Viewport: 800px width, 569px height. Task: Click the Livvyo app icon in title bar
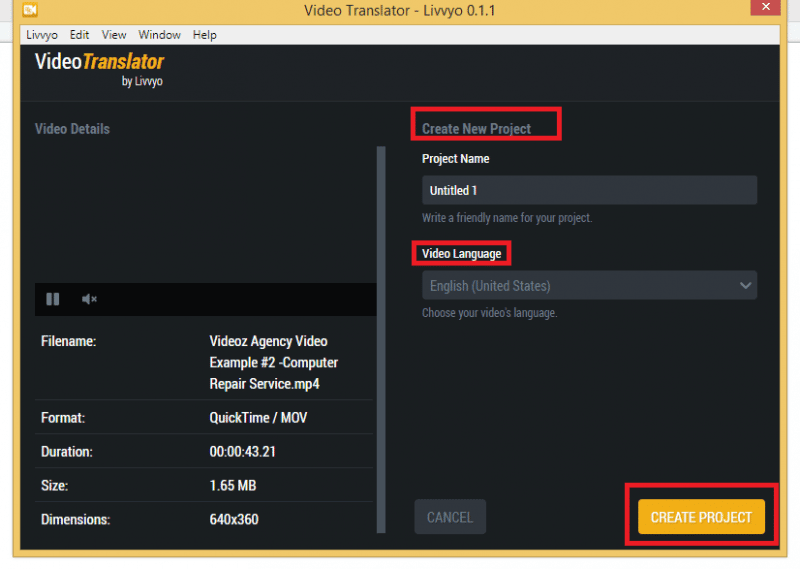click(30, 9)
